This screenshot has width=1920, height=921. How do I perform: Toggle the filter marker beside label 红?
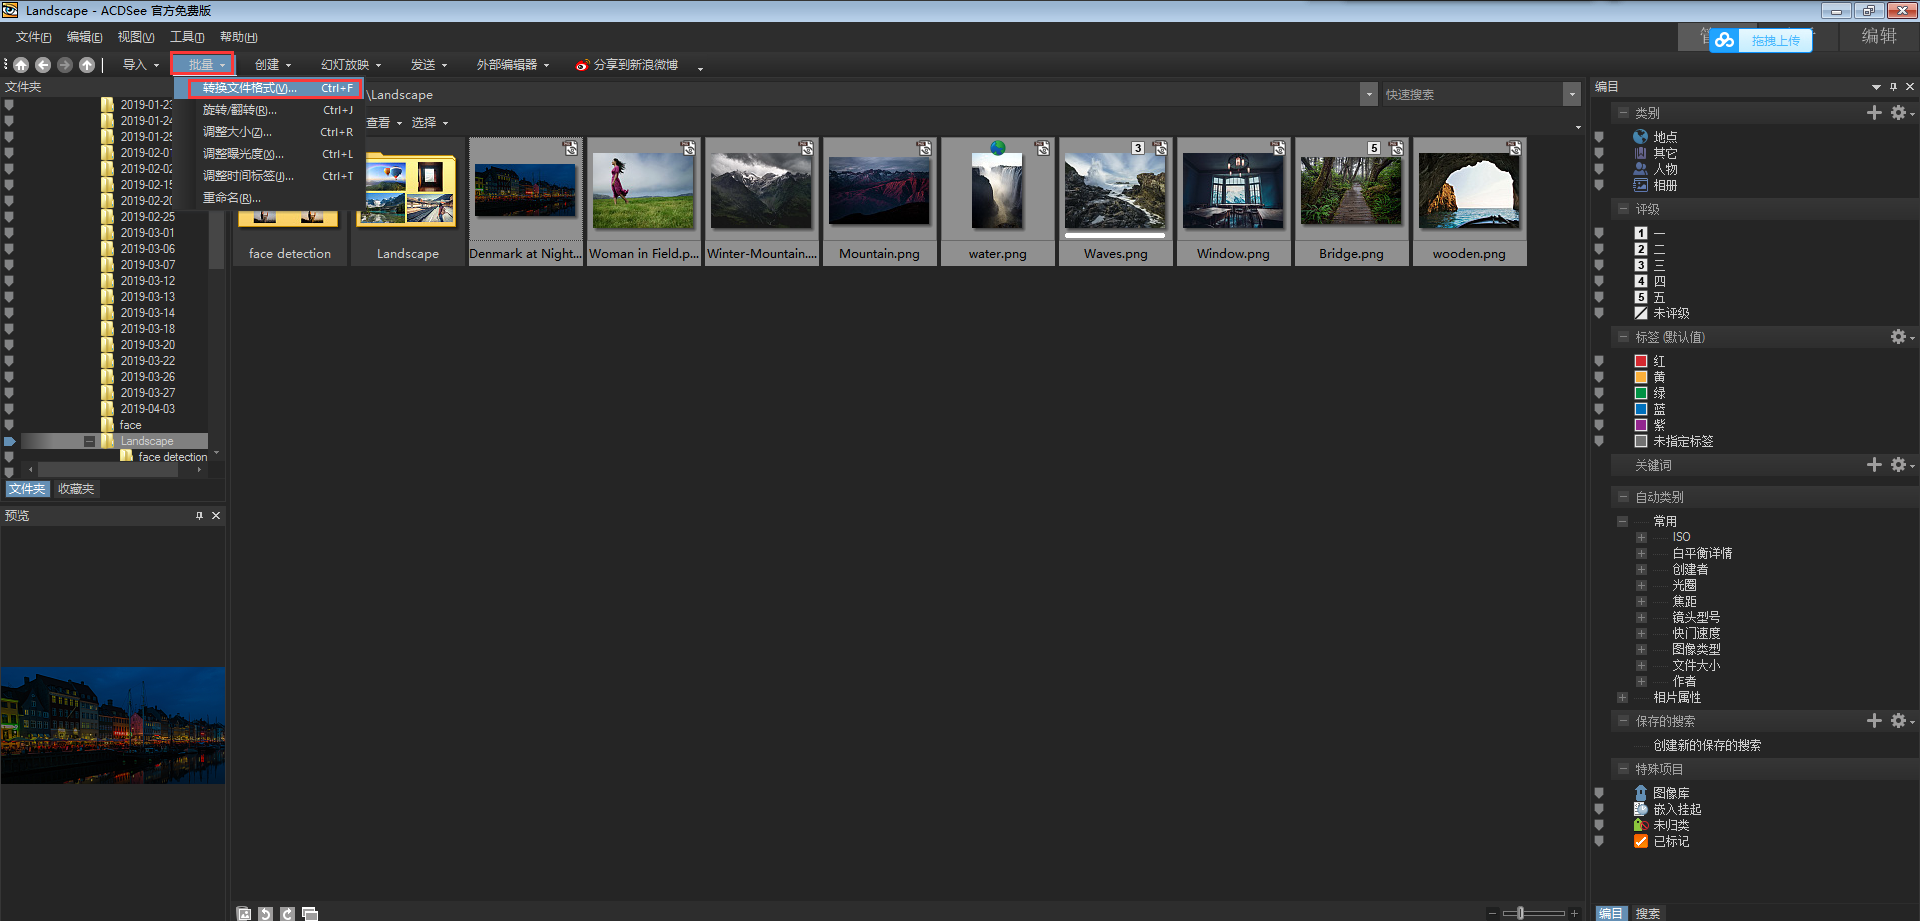(1599, 361)
